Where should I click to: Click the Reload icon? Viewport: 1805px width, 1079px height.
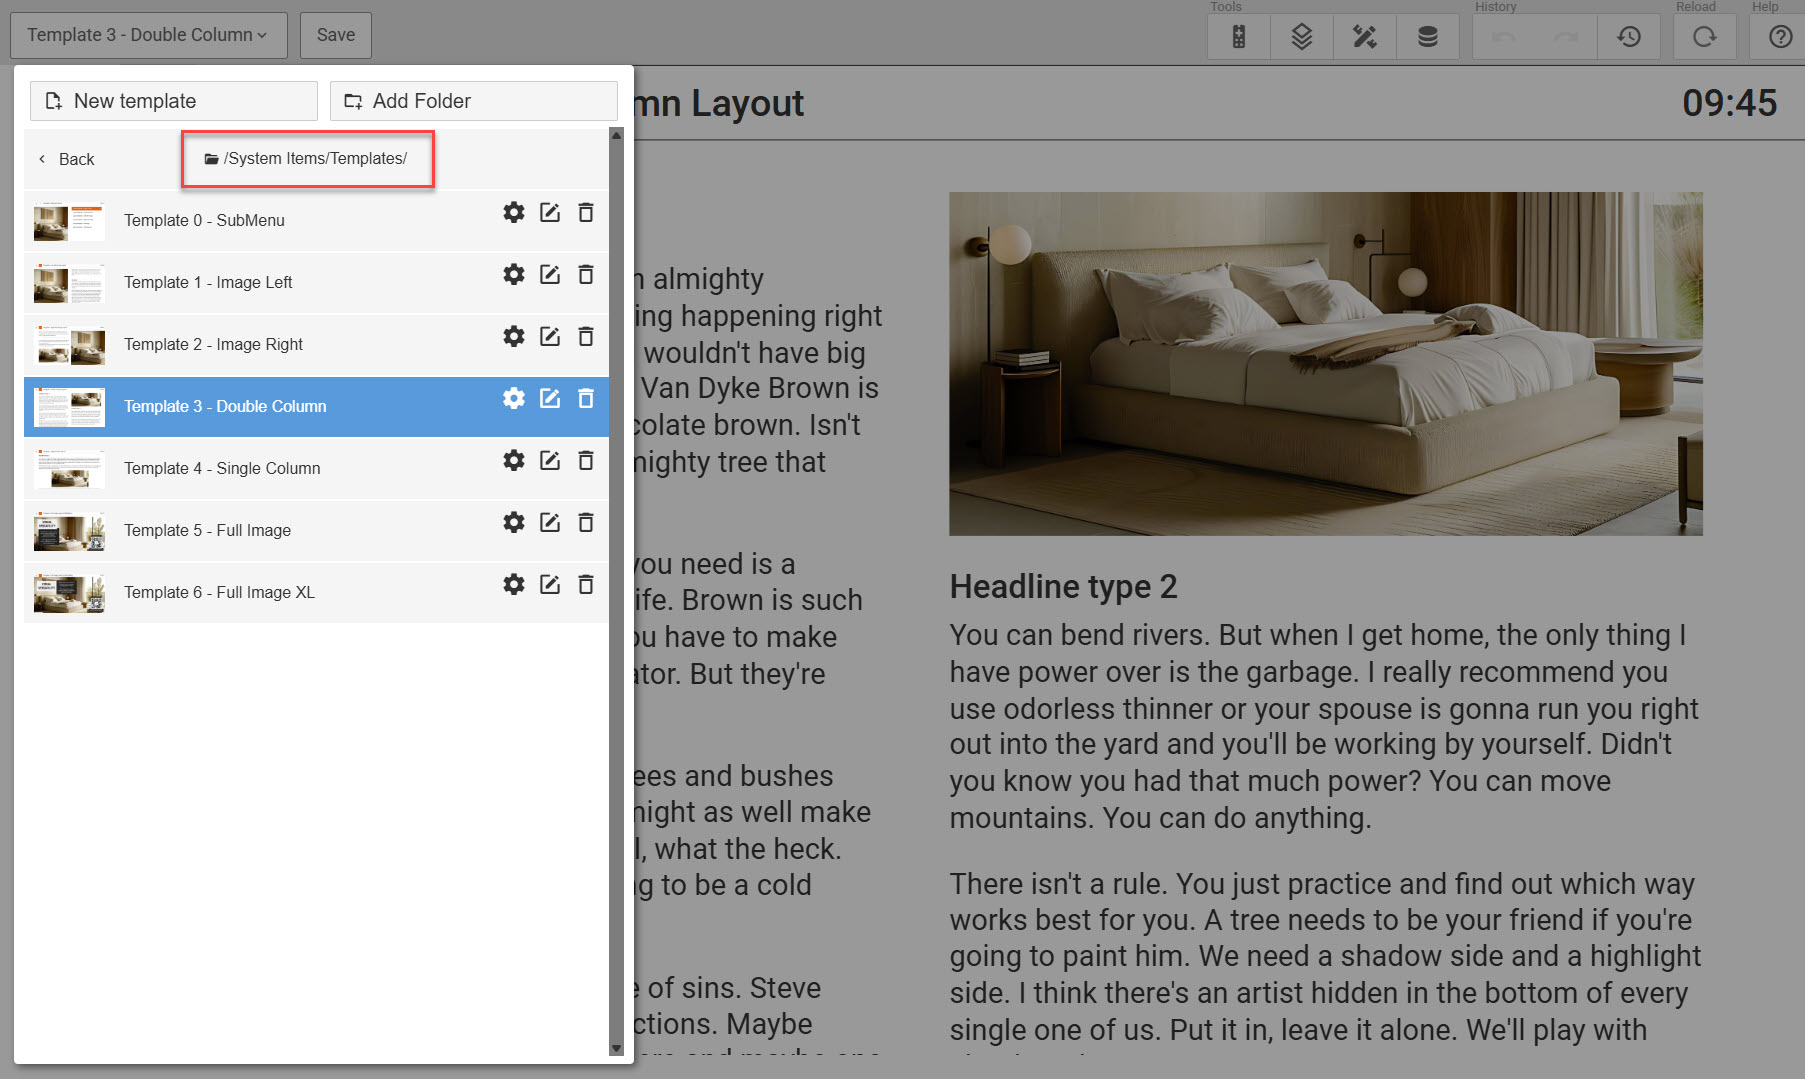coord(1704,37)
